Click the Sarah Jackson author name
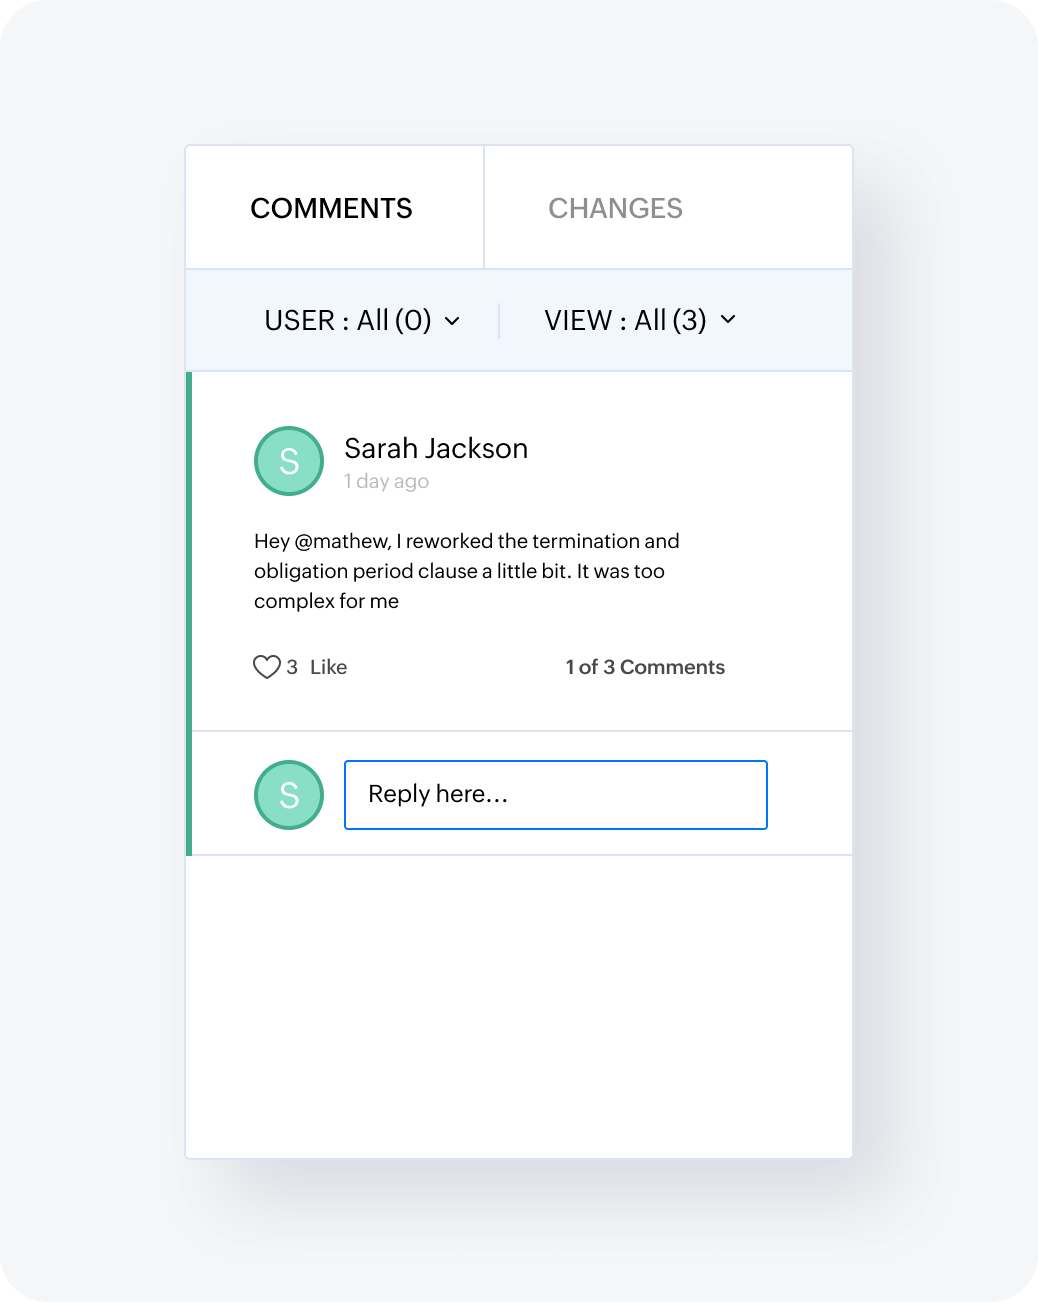Image resolution: width=1038 pixels, height=1302 pixels. 436,448
